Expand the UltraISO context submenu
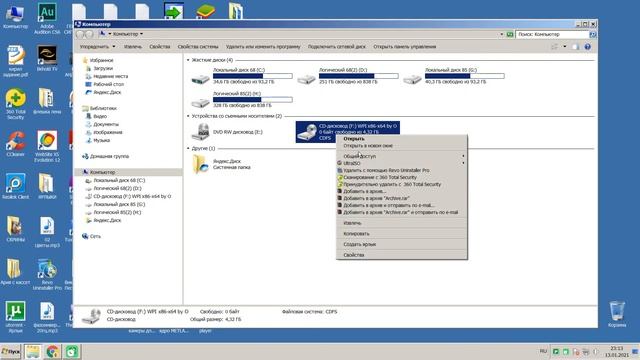 402,163
